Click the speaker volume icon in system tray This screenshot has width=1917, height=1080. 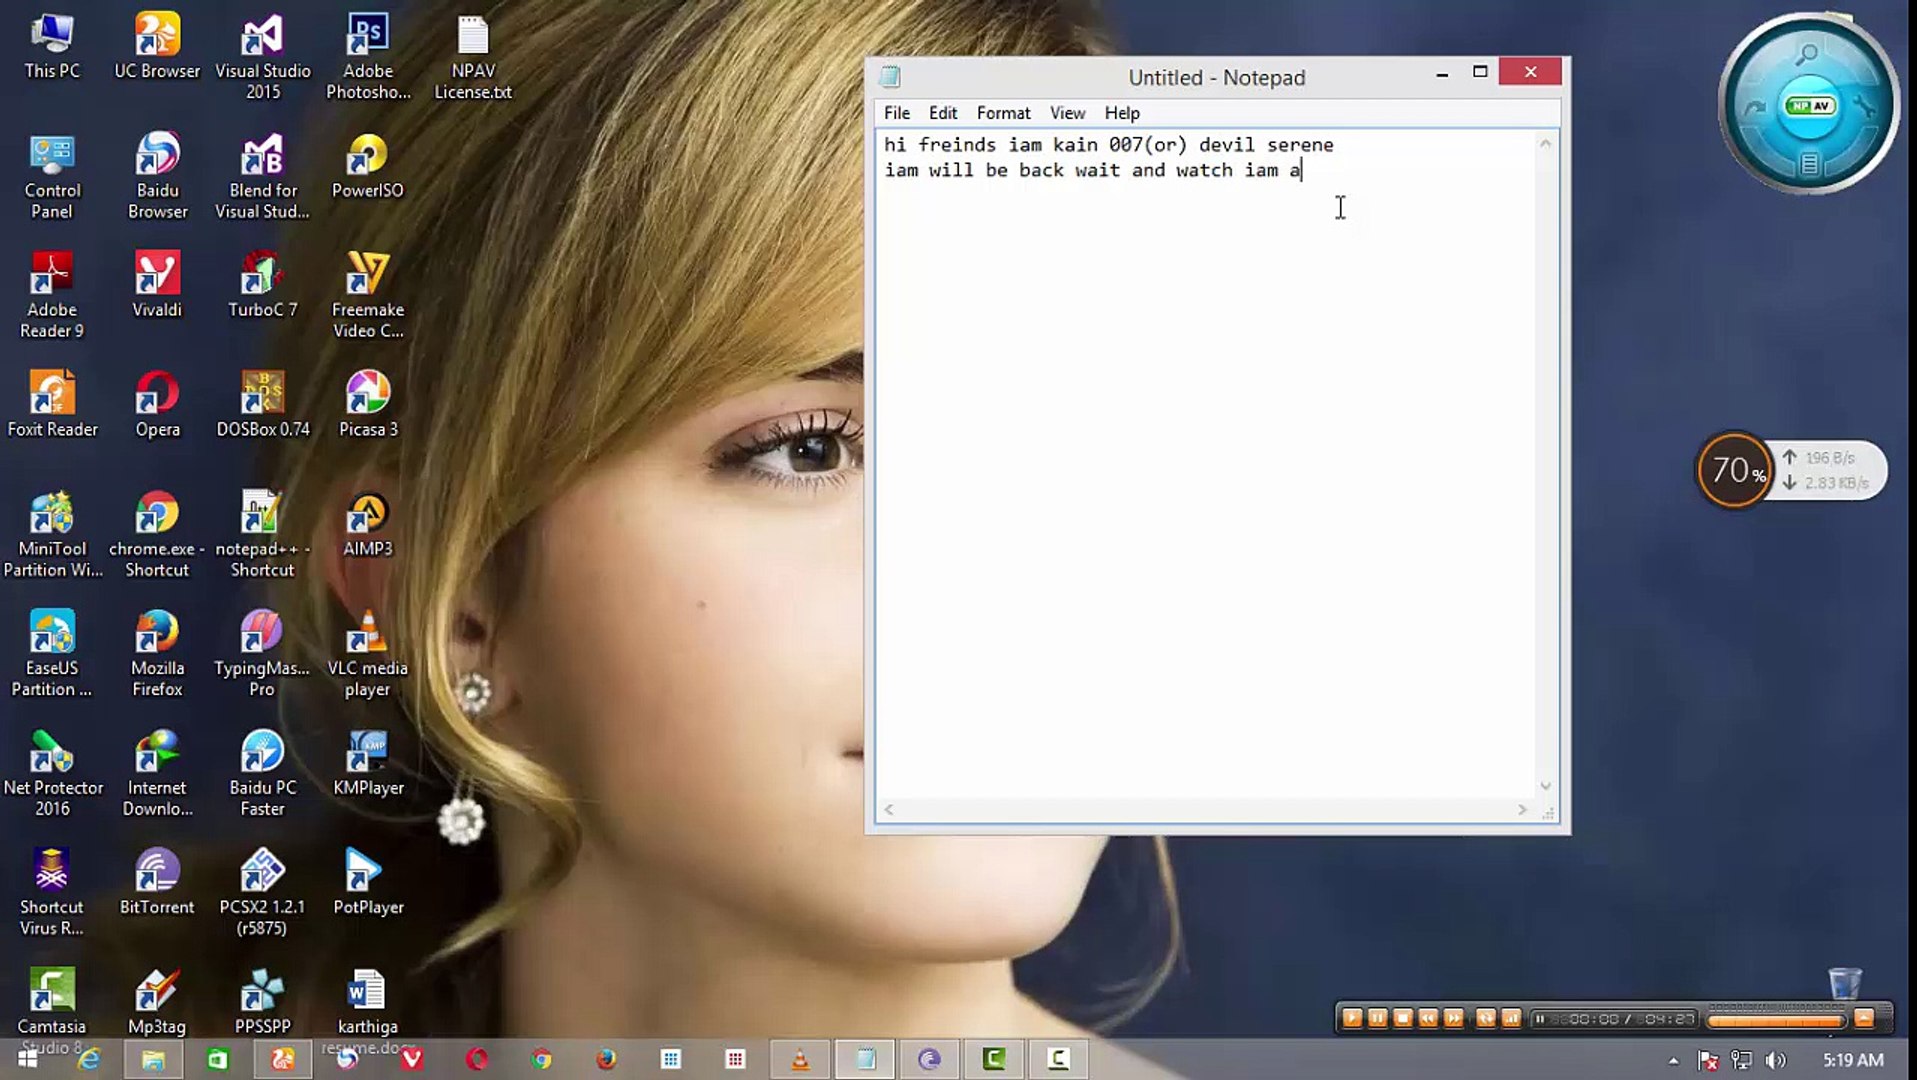point(1776,1060)
